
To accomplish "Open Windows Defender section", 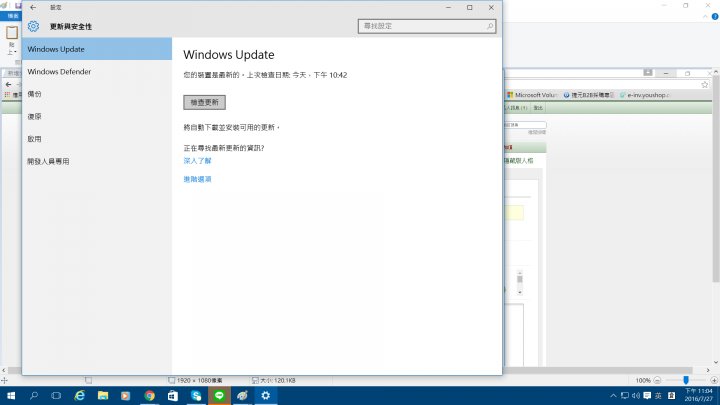I will tap(97, 72).
